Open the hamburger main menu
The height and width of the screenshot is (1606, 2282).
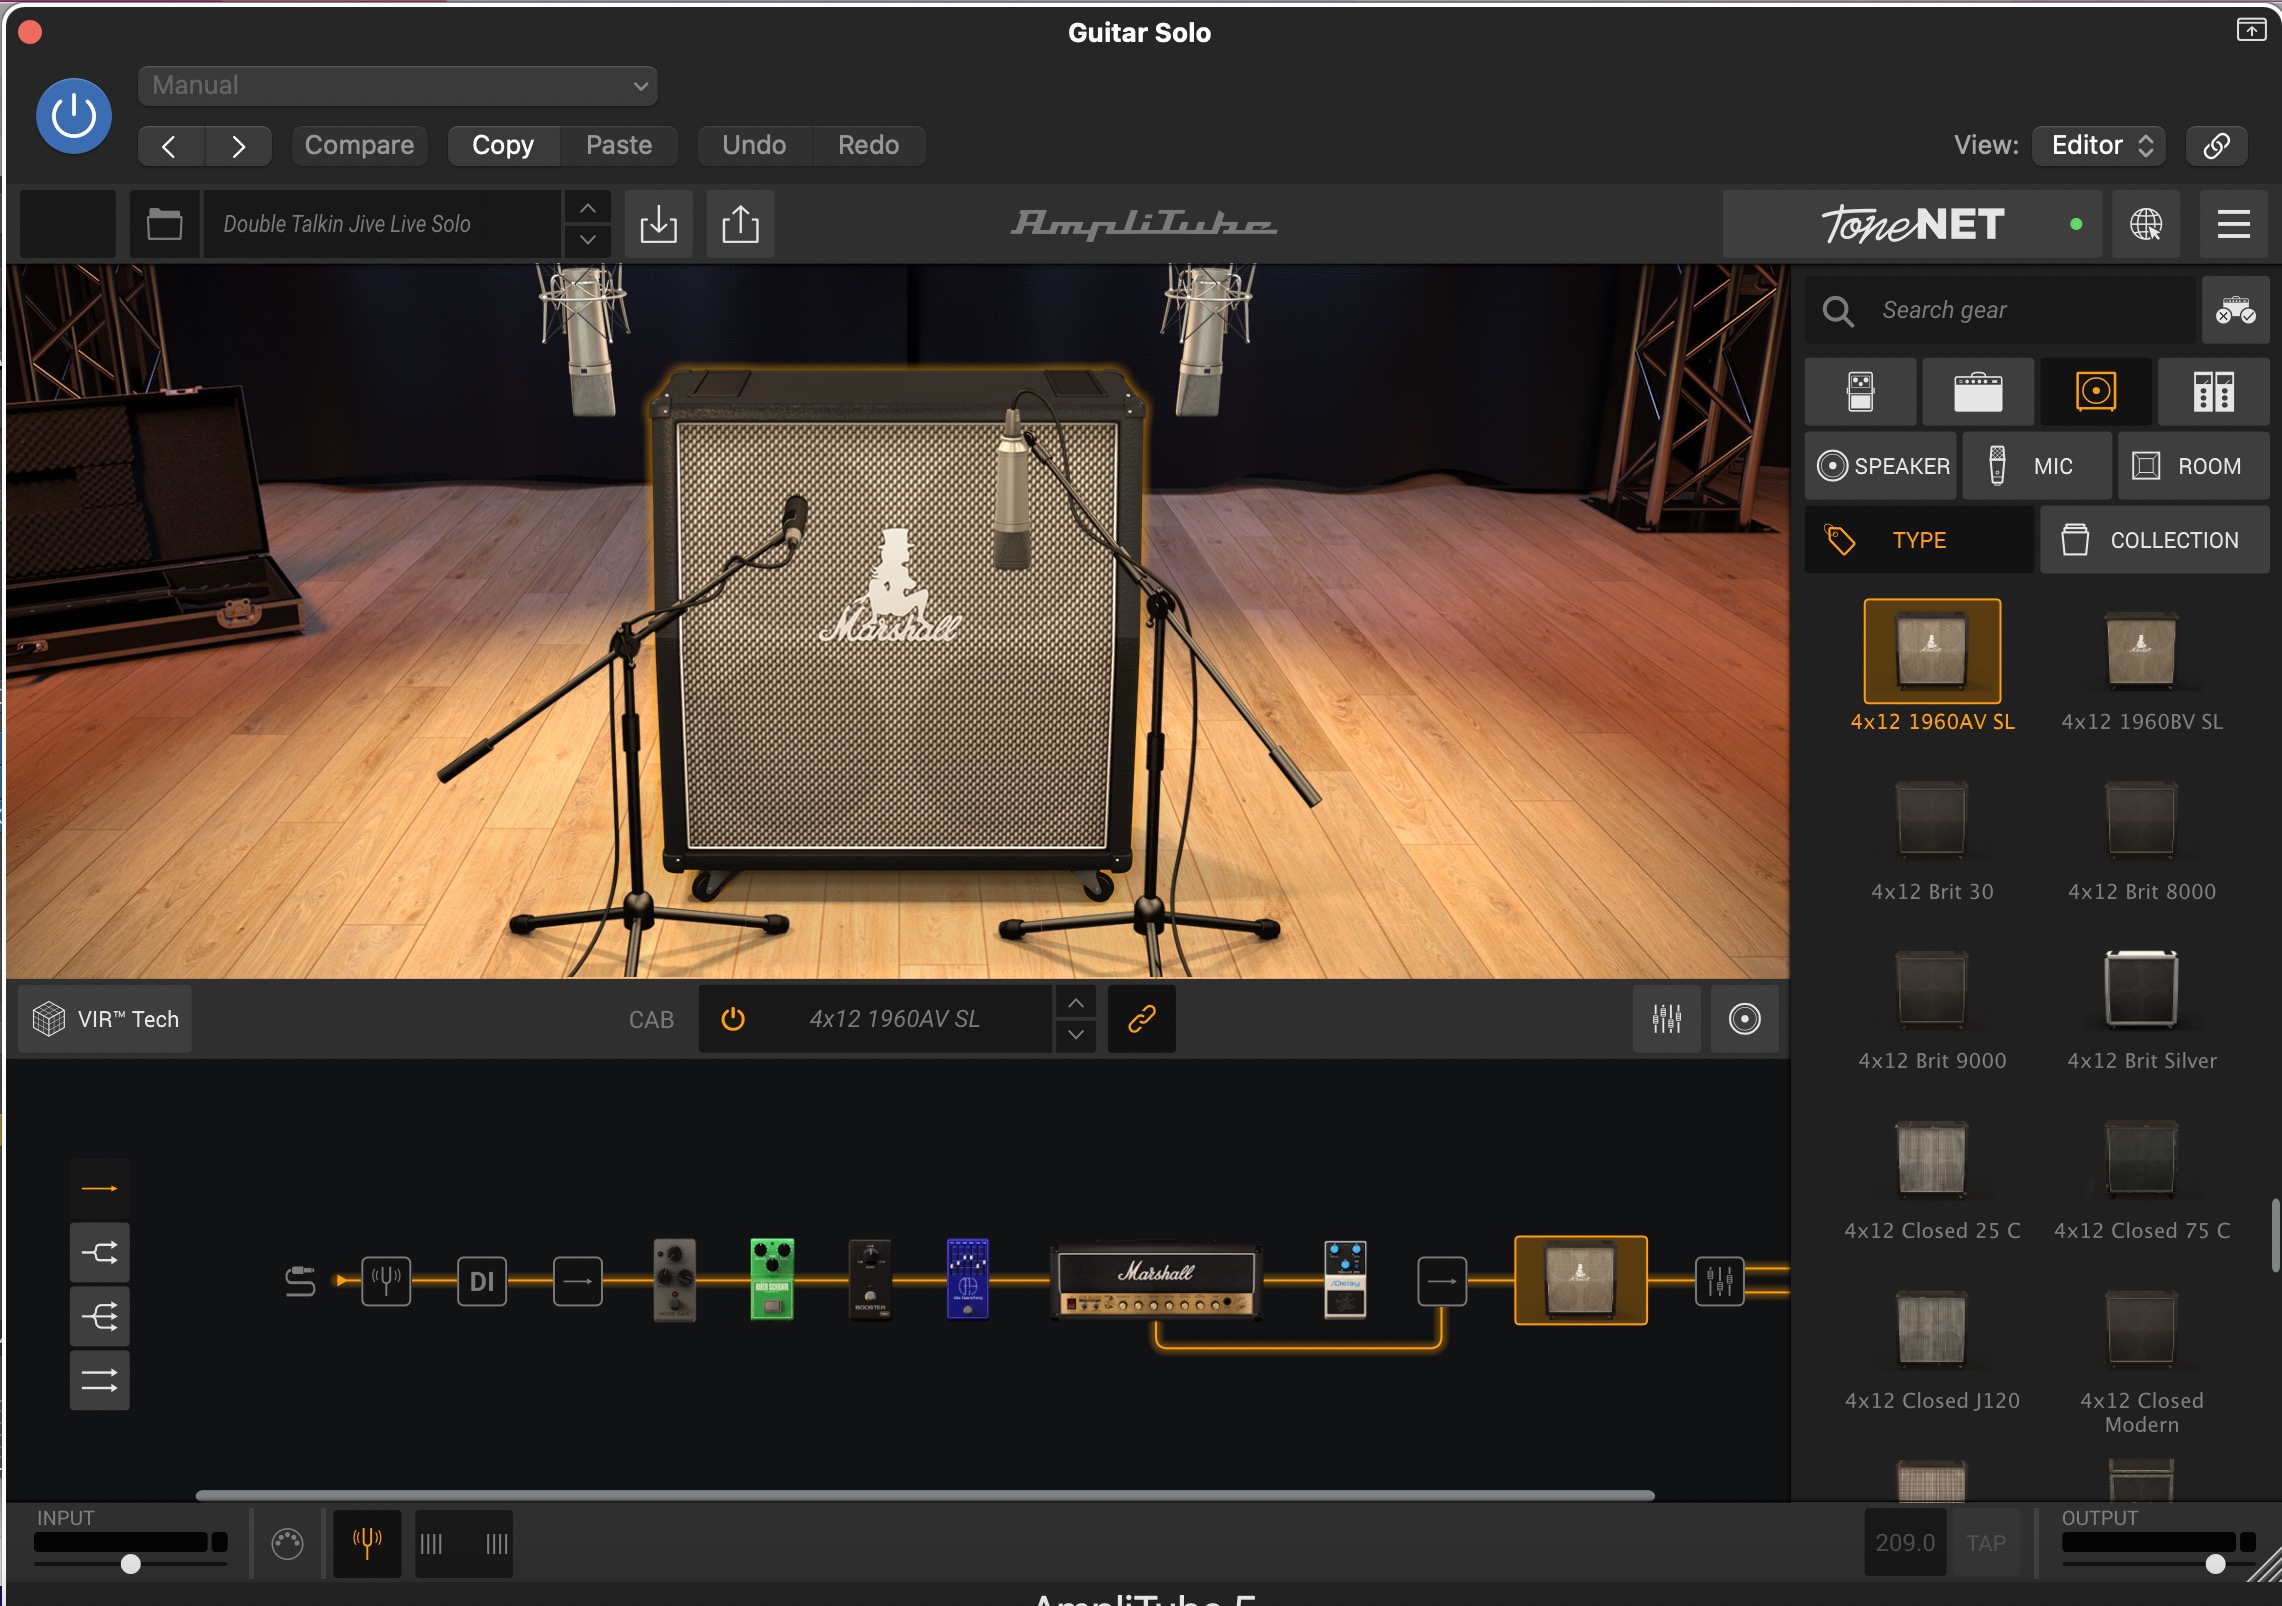pos(2233,224)
